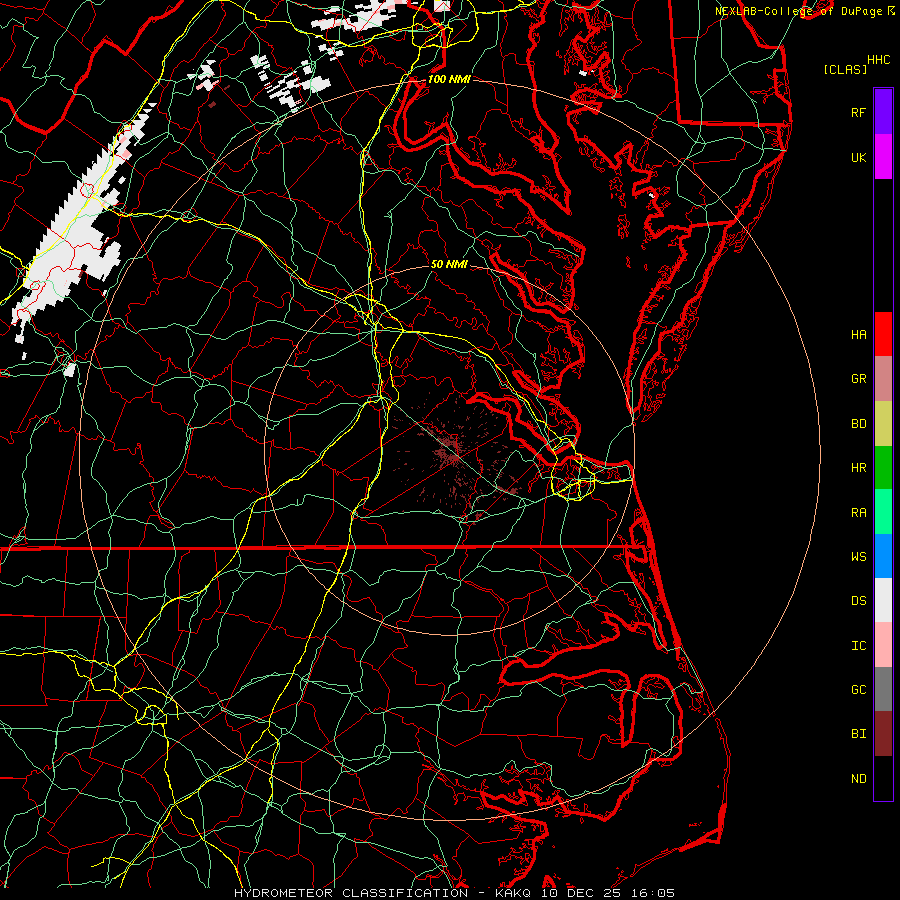The width and height of the screenshot is (900, 900).
Task: Click the UK legend label
Action: click(859, 157)
